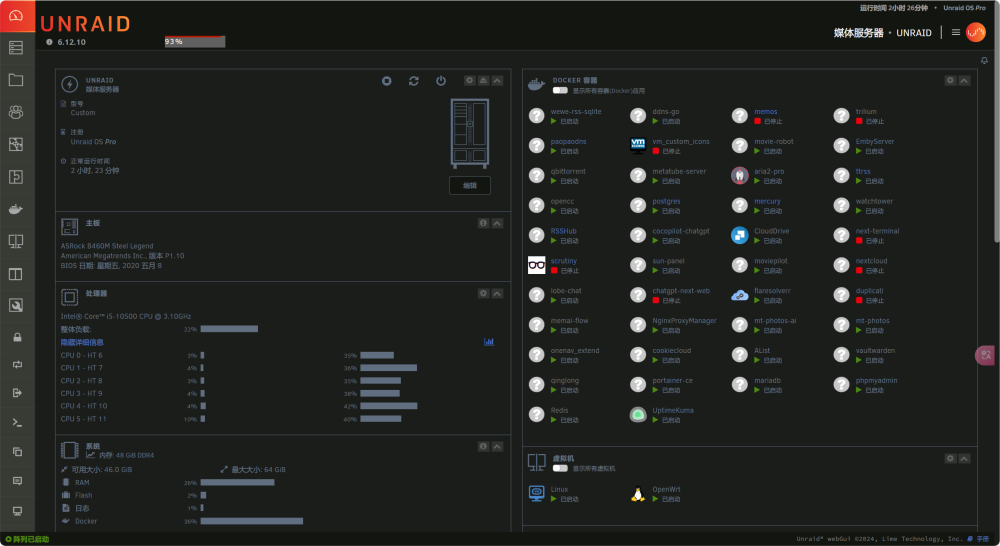Image resolution: width=1000 pixels, height=546 pixels.
Task: Open settings gear in Docker containers panel
Action: [x=950, y=80]
